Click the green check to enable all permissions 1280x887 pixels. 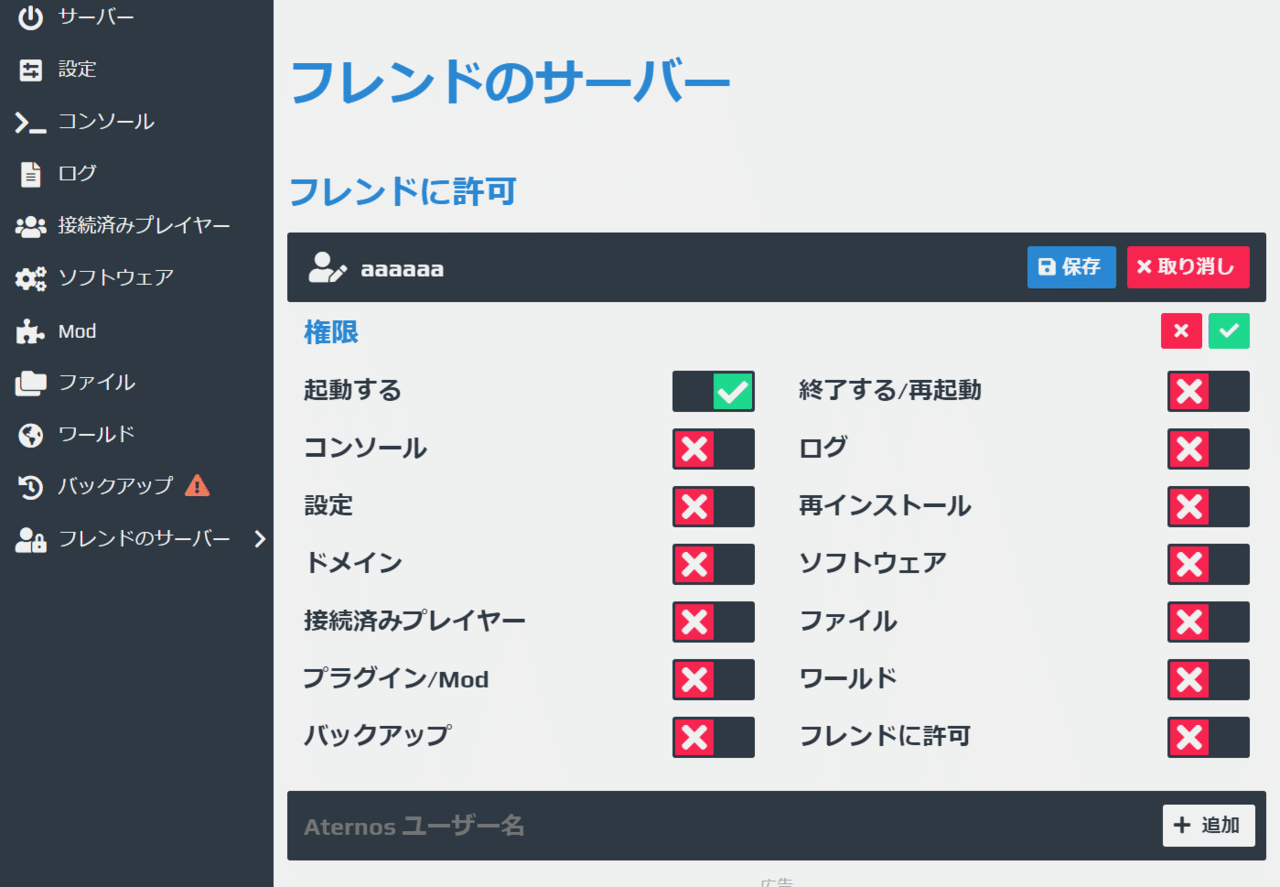pyautogui.click(x=1229, y=330)
